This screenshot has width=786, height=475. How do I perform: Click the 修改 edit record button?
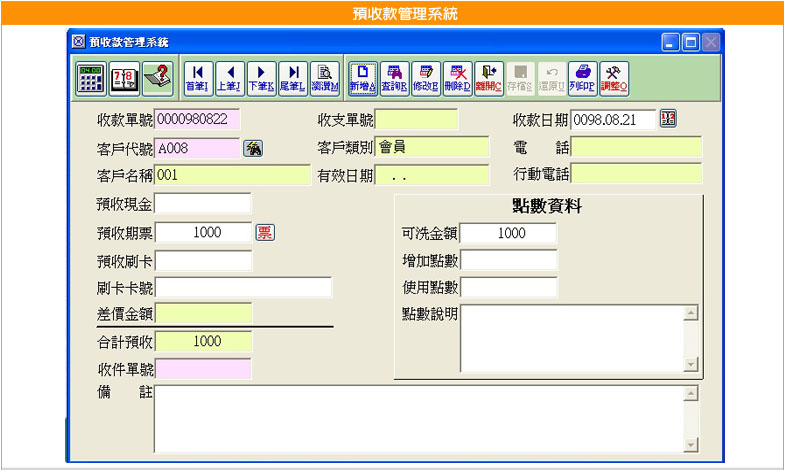[425, 78]
